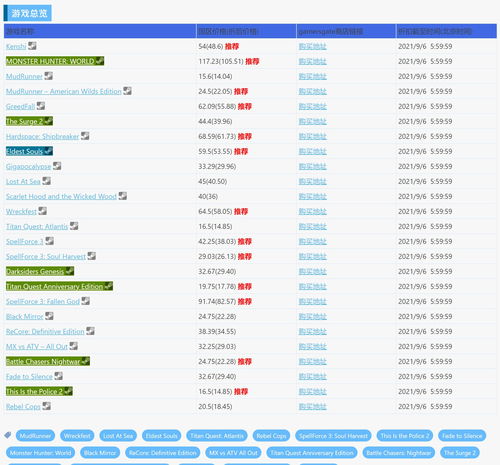The height and width of the screenshot is (465, 500).
Task: Click the Steam icon beside Hardspace: Shipbreaker
Action: coord(85,136)
